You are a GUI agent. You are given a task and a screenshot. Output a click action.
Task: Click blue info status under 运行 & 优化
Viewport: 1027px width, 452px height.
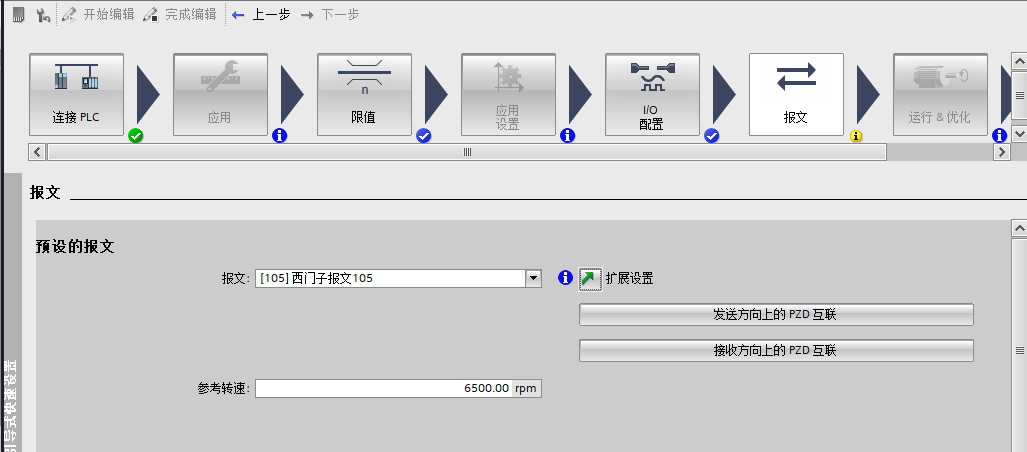click(x=999, y=136)
